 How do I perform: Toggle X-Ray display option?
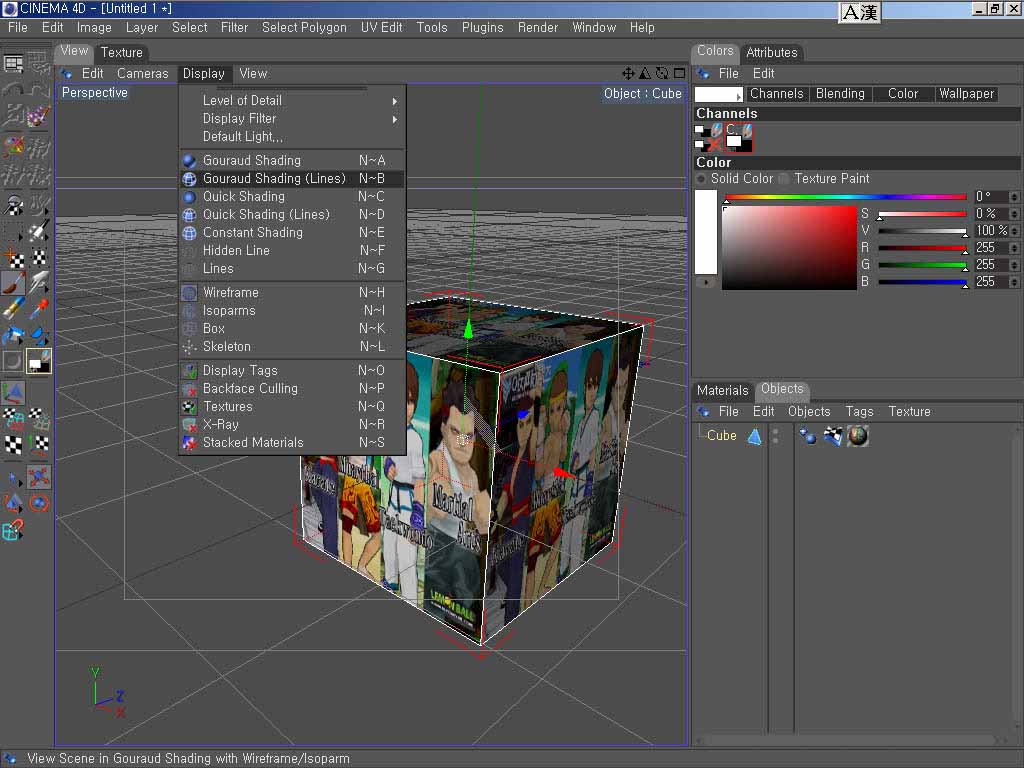pos(292,424)
